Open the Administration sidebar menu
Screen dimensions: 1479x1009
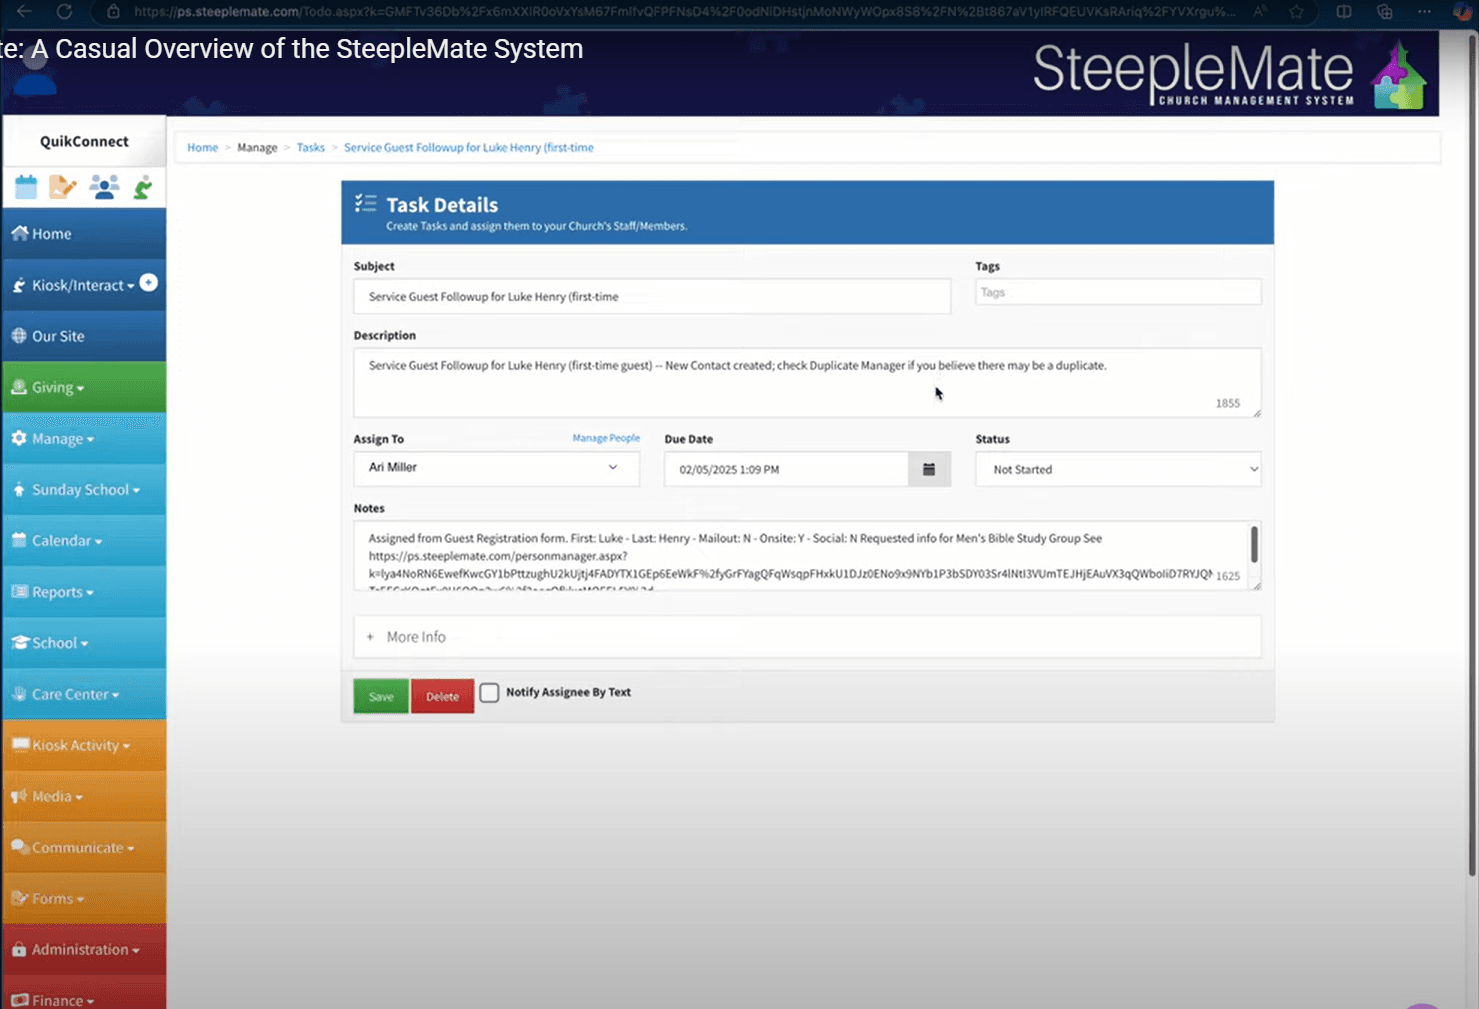coord(84,949)
